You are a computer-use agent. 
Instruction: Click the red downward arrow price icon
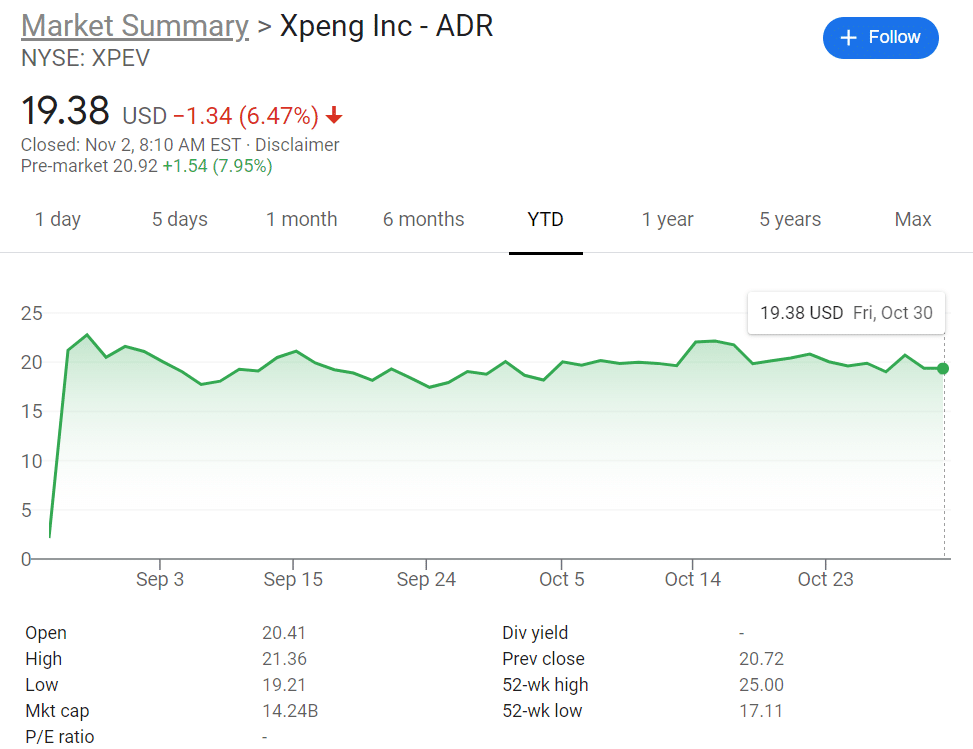point(333,117)
